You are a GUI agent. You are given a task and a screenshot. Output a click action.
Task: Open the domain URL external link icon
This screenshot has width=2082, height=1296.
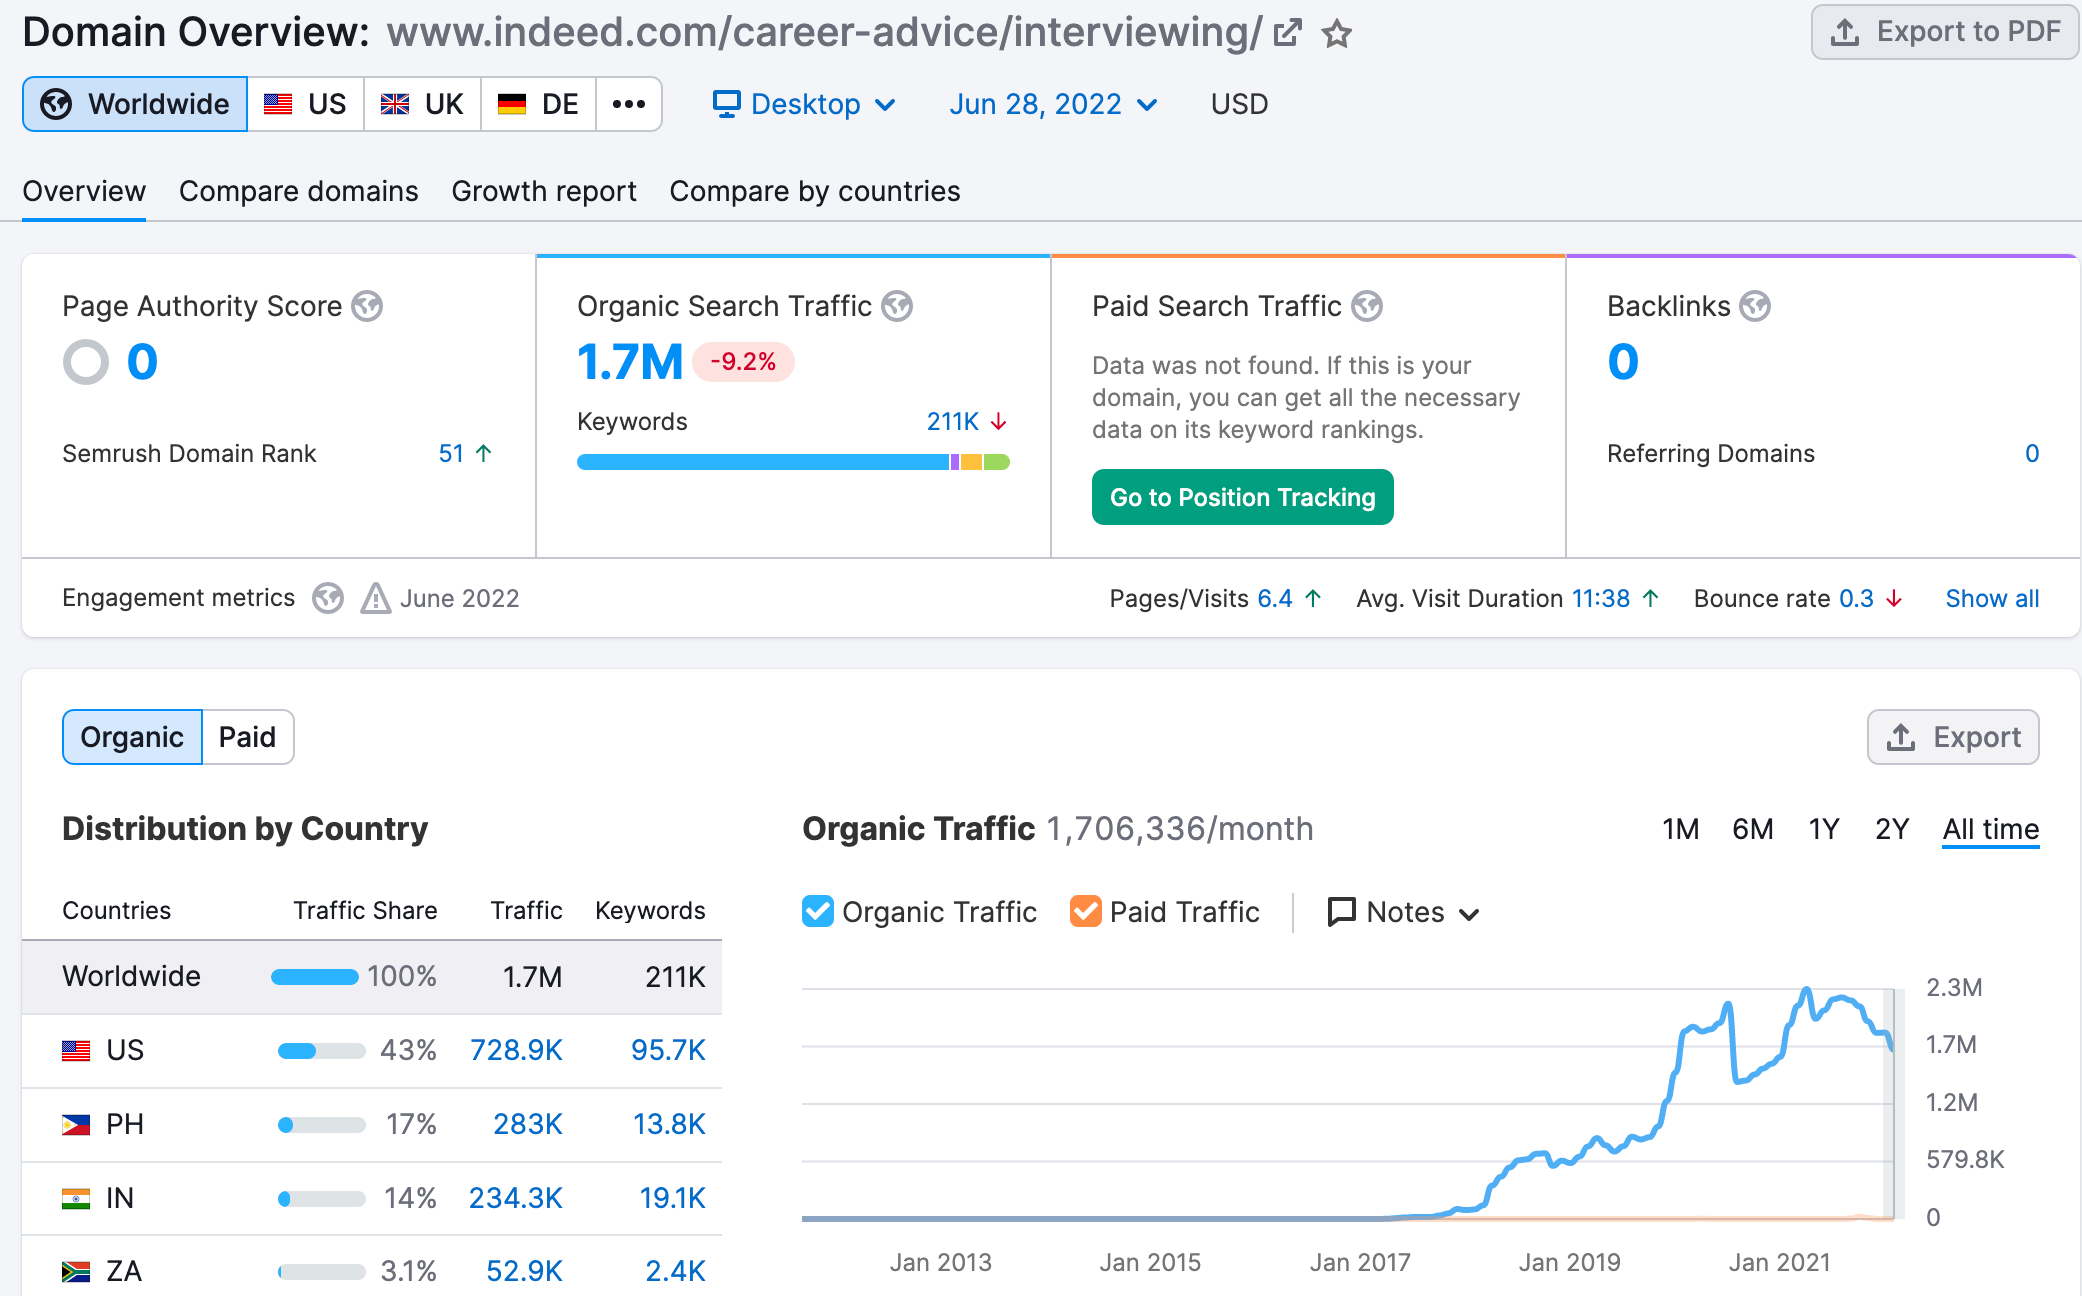1287,33
